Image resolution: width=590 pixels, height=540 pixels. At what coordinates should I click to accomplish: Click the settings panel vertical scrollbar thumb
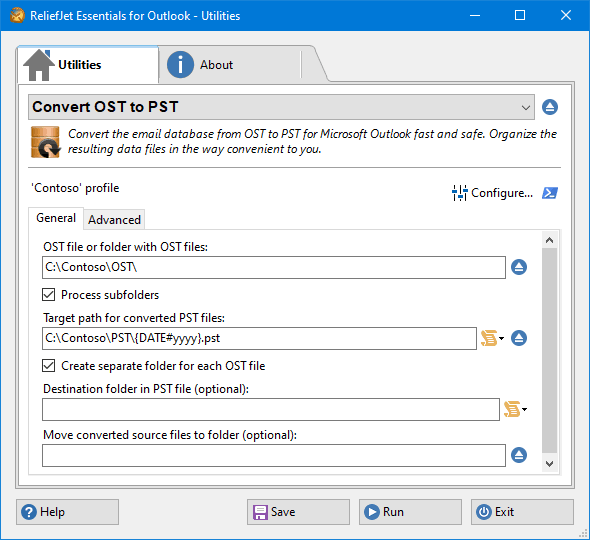[549, 351]
